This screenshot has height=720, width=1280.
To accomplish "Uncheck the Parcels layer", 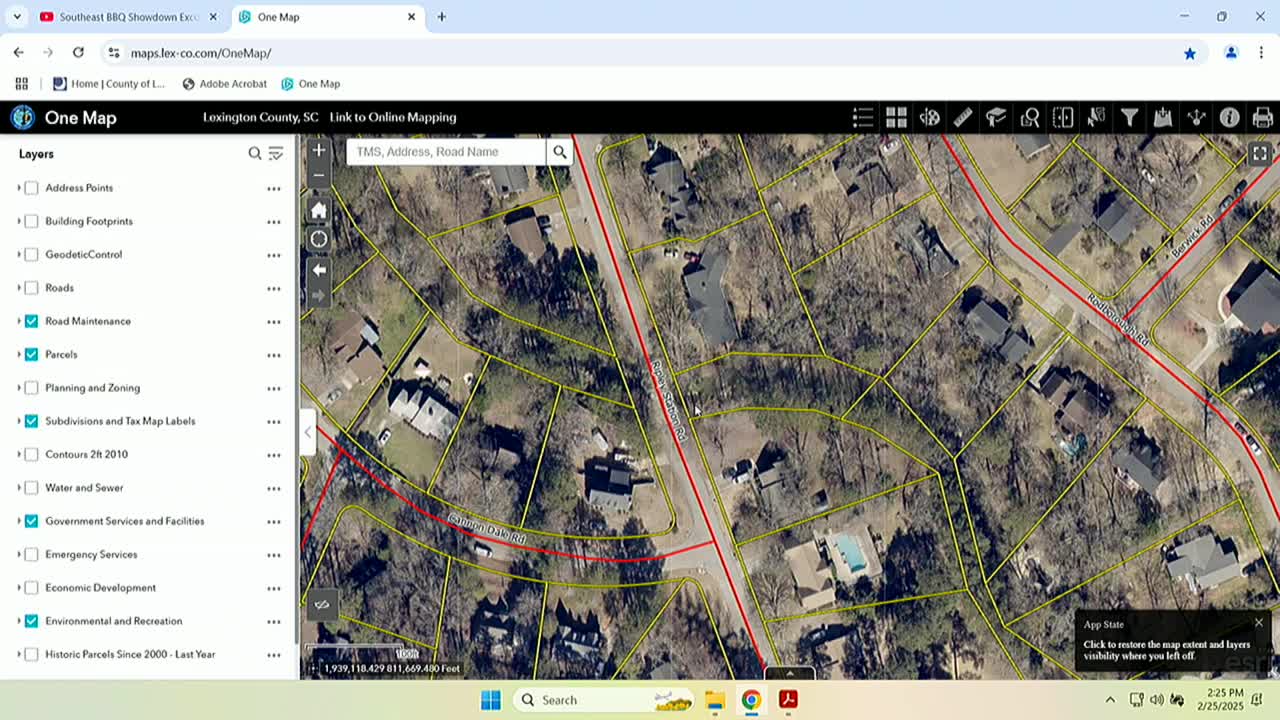I will point(32,355).
